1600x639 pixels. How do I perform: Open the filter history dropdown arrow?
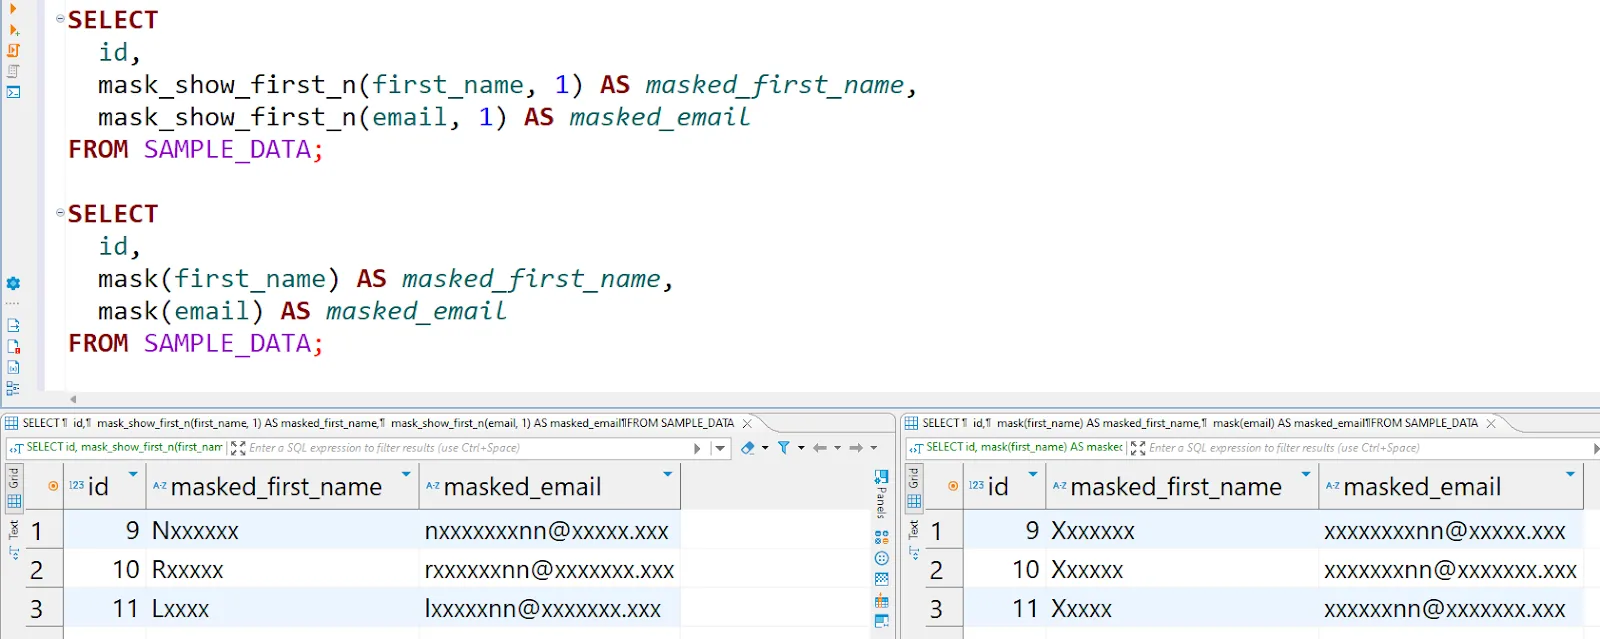[720, 448]
